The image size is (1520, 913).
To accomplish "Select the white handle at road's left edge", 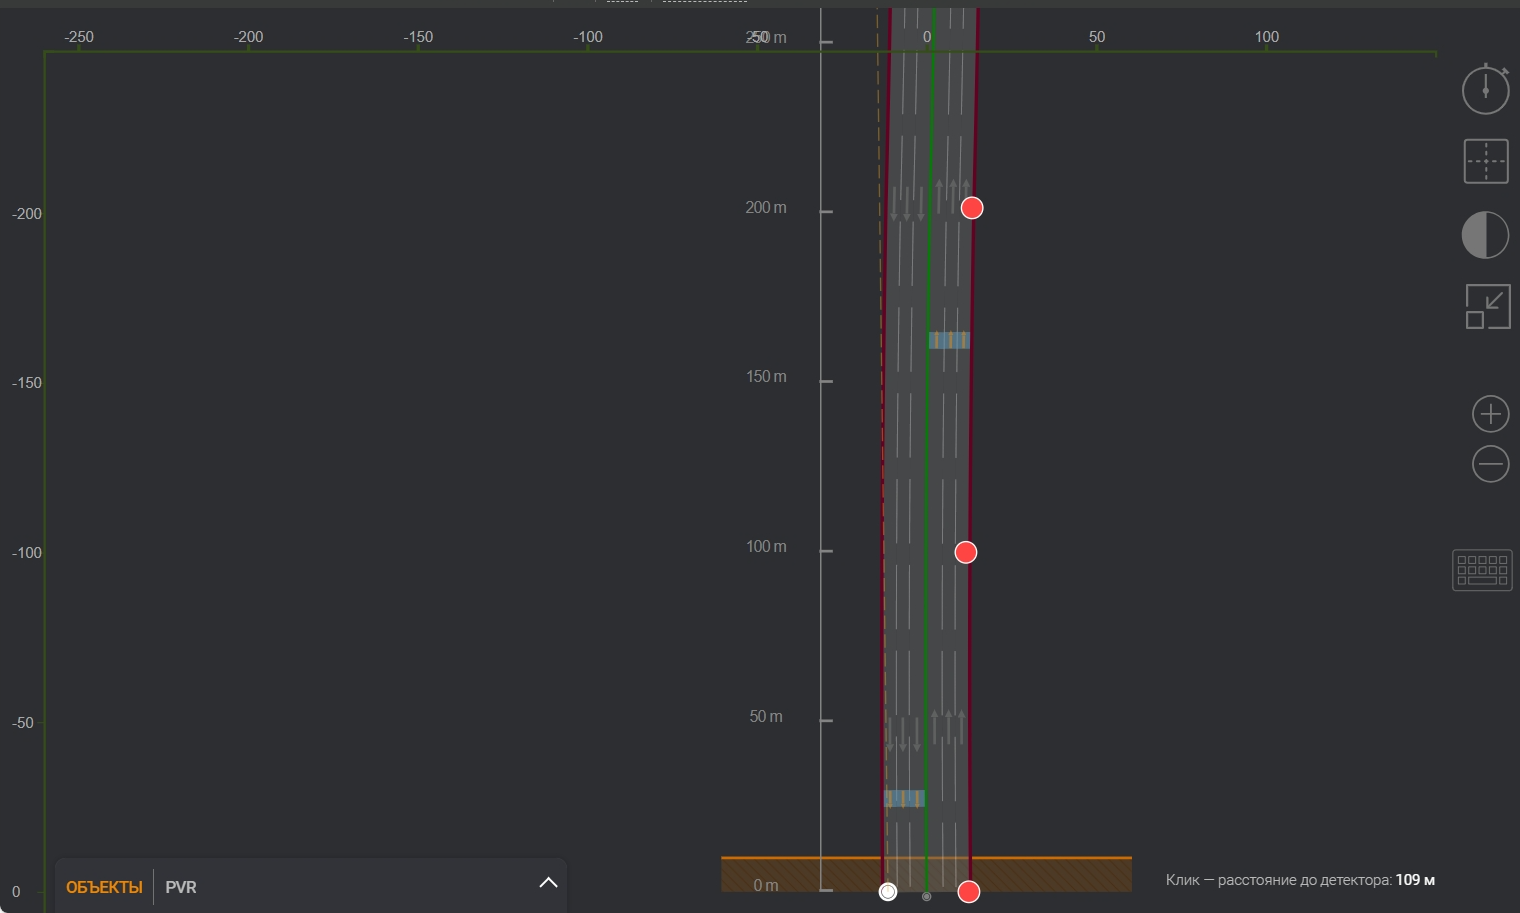I will 888,892.
